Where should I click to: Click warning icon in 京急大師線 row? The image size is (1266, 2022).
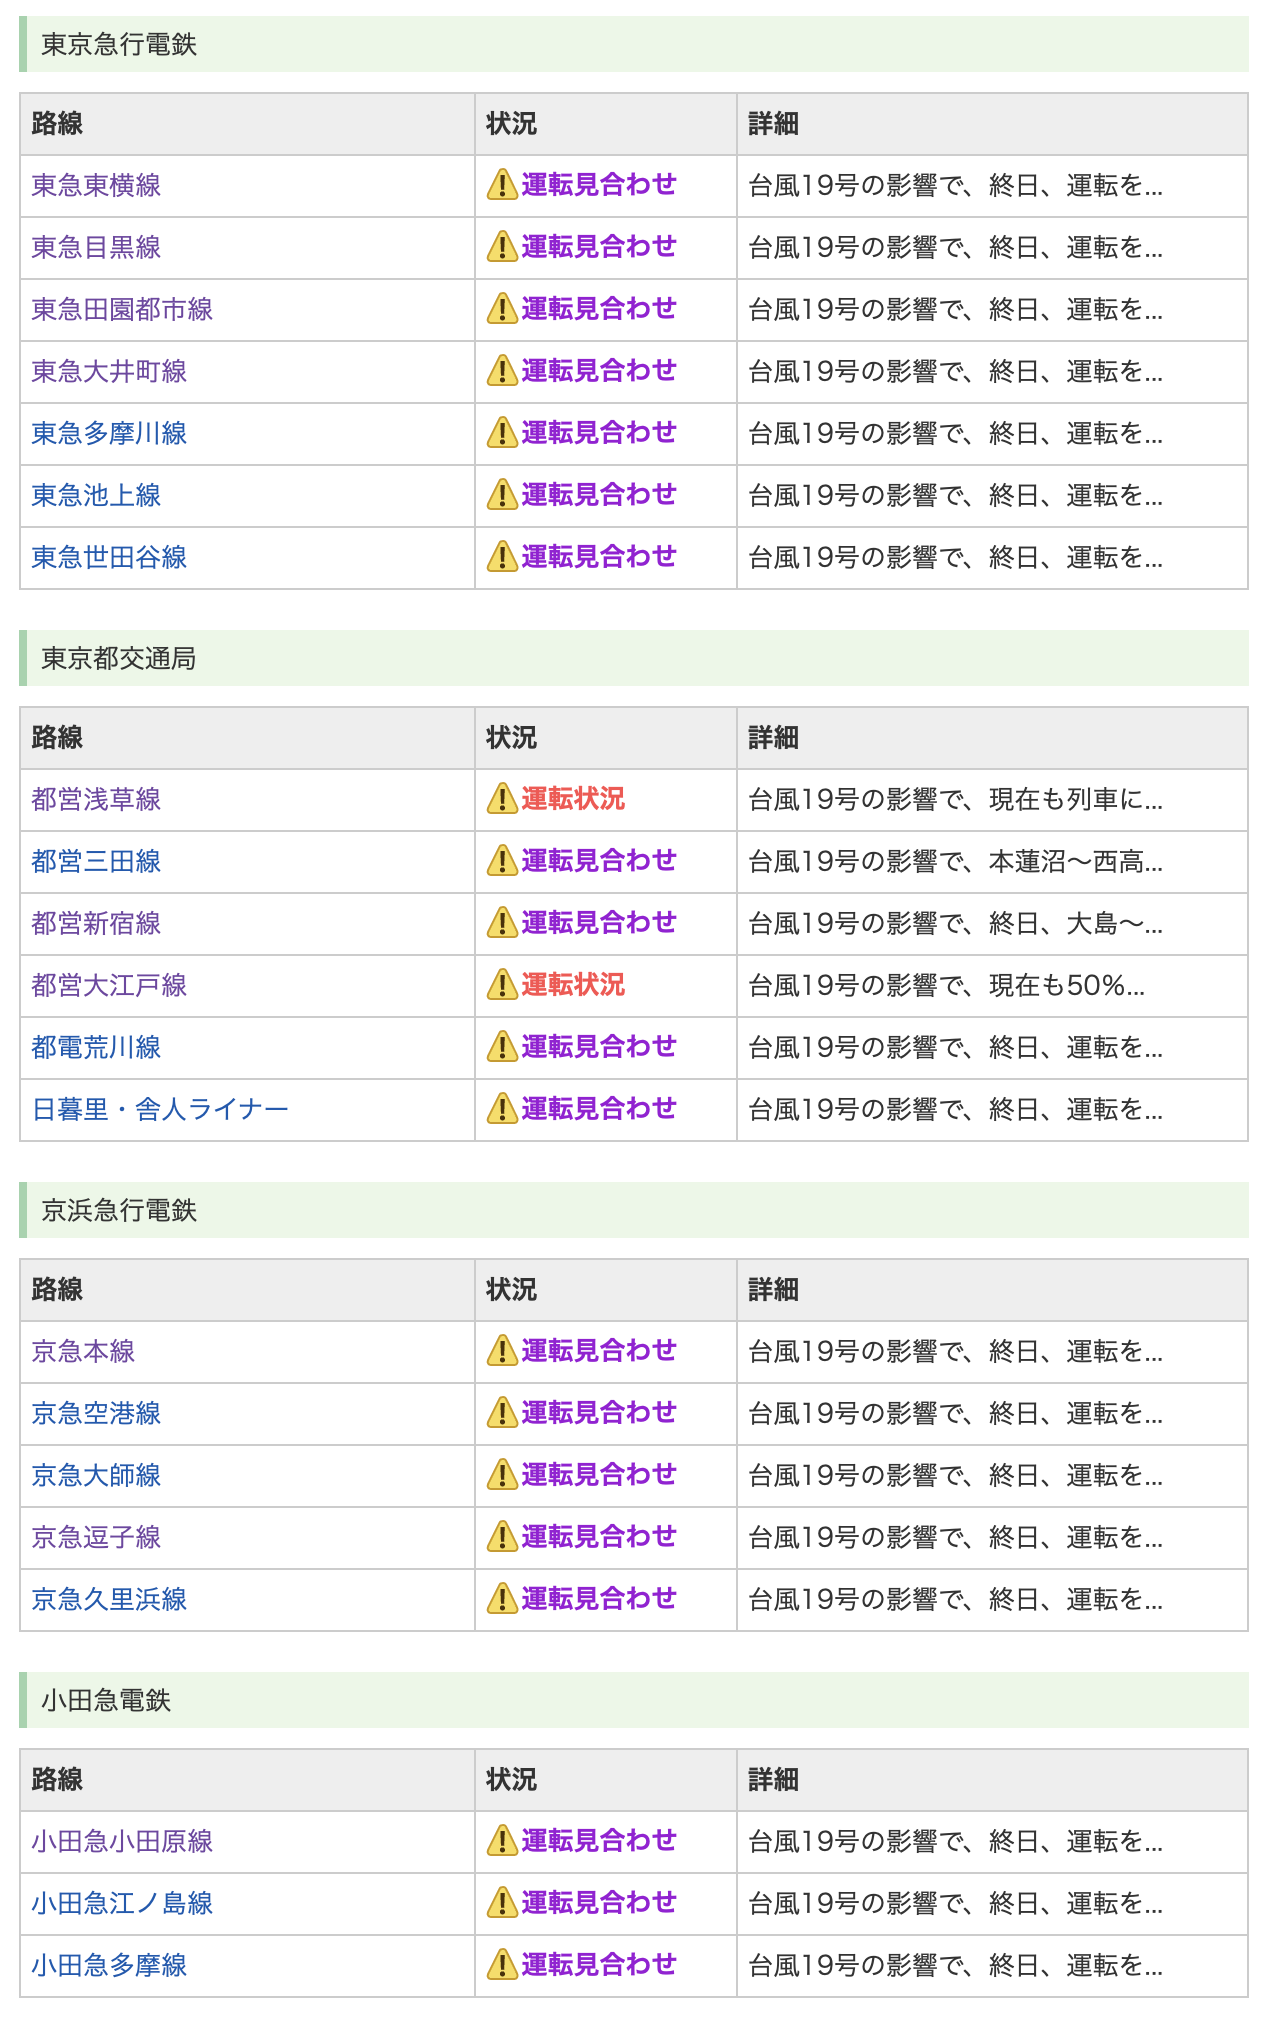click(502, 1475)
